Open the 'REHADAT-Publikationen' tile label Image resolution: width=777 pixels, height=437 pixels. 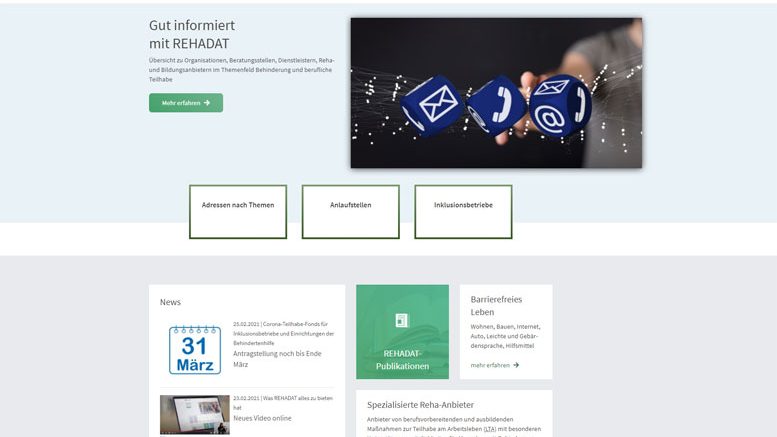pyautogui.click(x=402, y=360)
